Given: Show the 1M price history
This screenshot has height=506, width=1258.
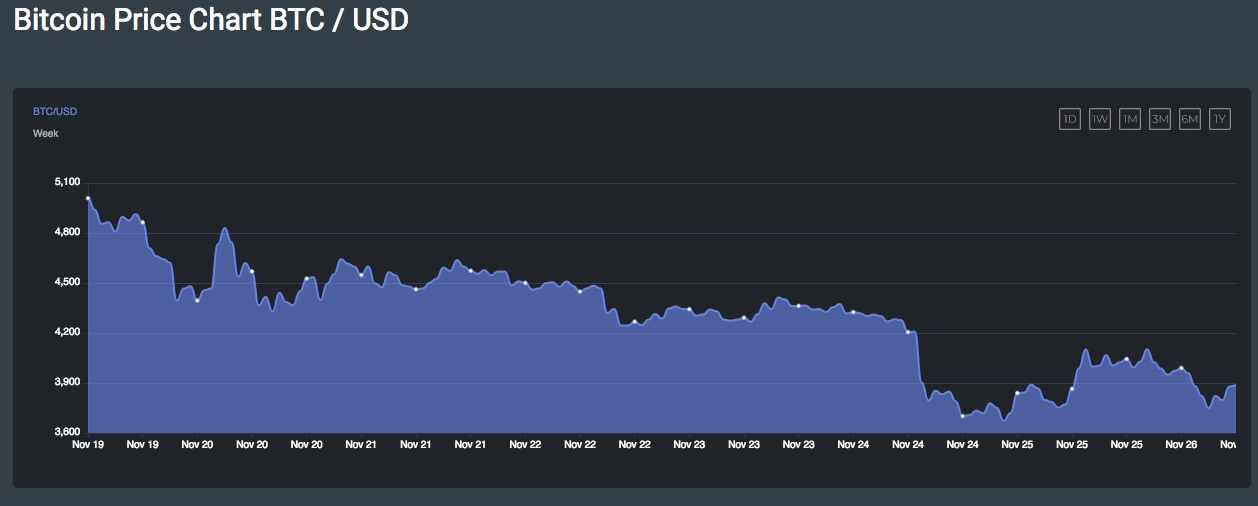Looking at the screenshot, I should (1130, 119).
